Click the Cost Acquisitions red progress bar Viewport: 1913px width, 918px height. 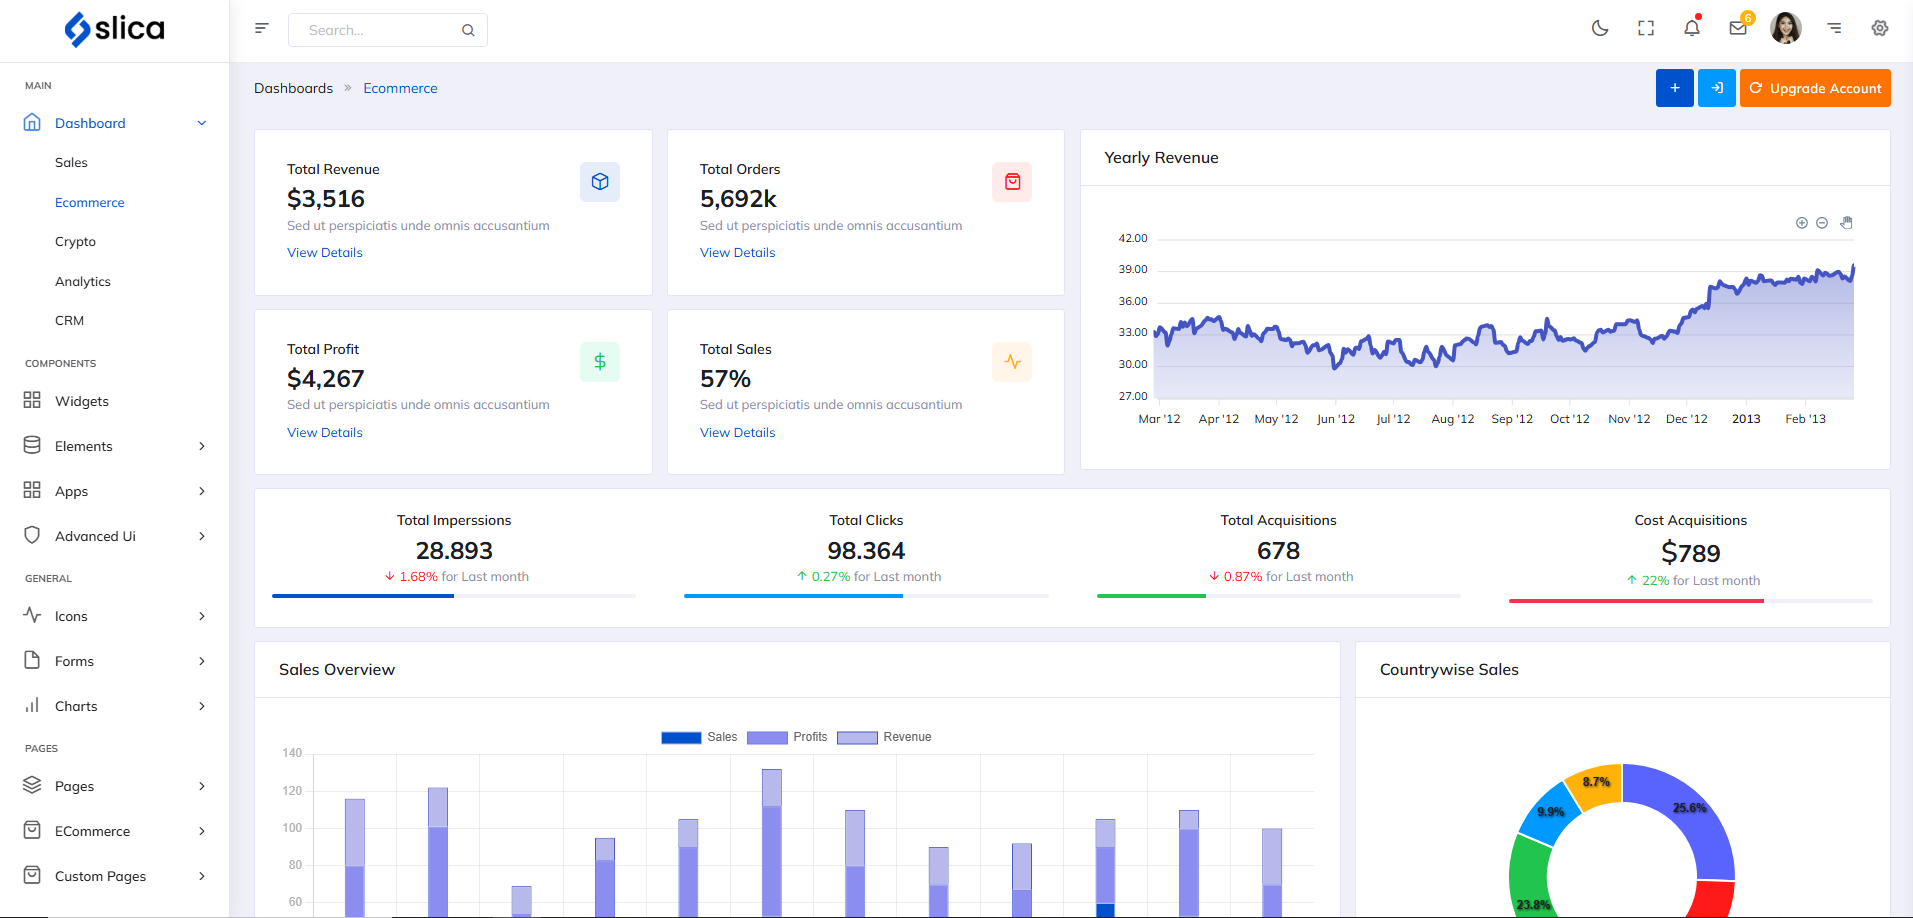1636,601
